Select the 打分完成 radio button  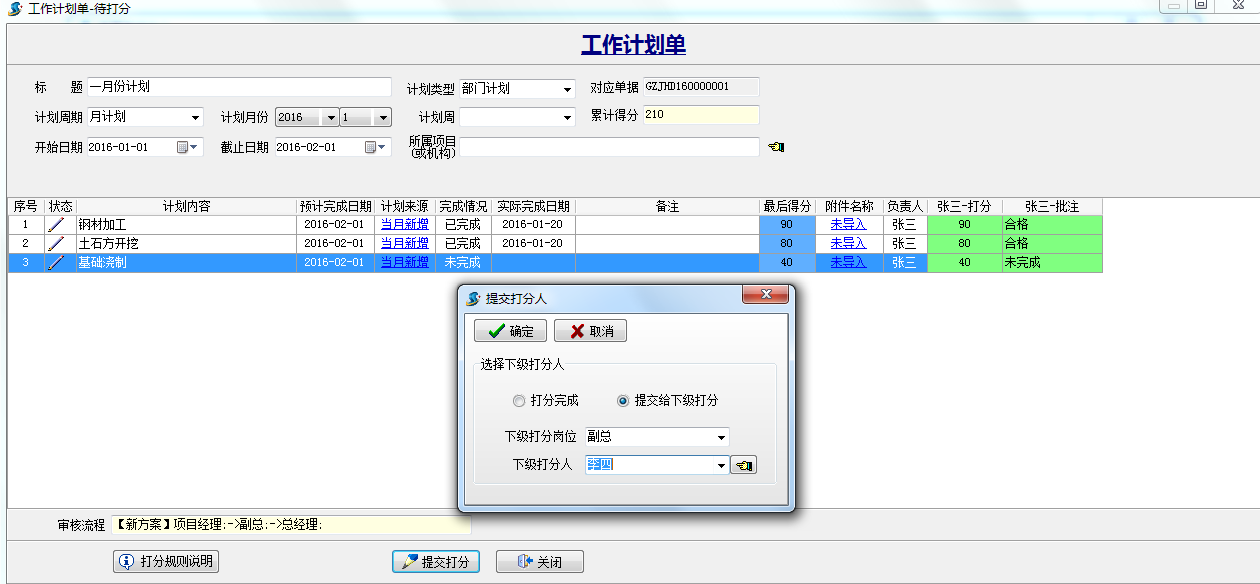click(519, 400)
